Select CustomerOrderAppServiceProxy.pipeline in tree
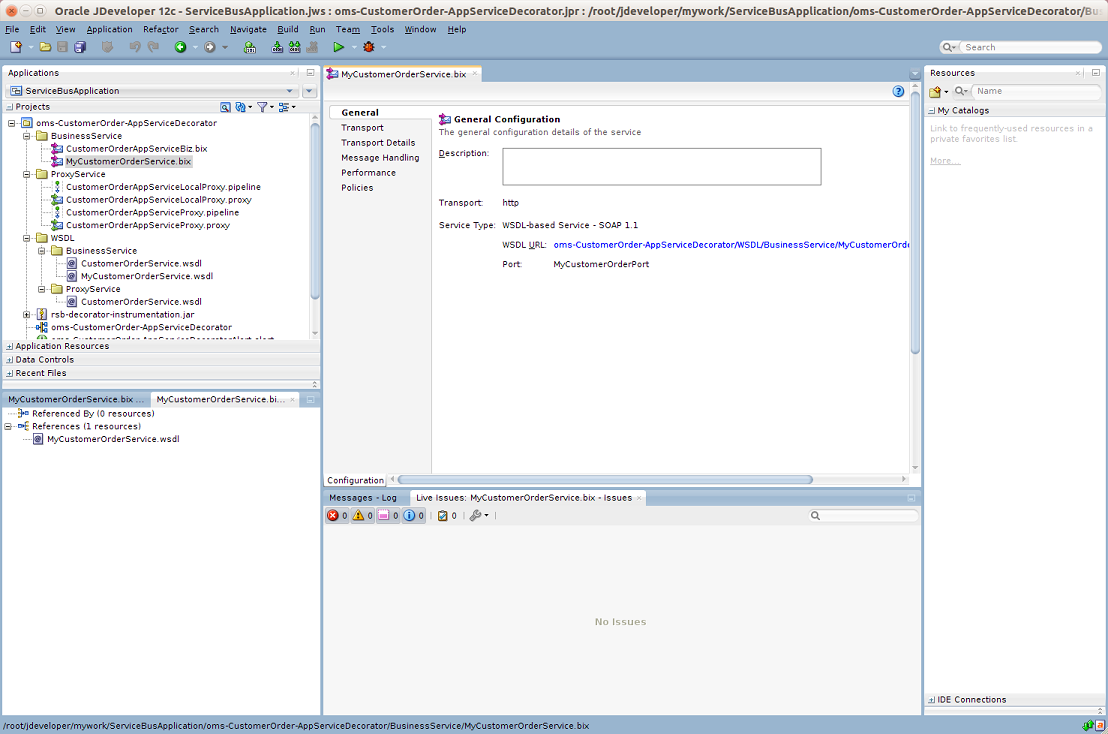Viewport: 1108px width, 734px height. click(153, 213)
